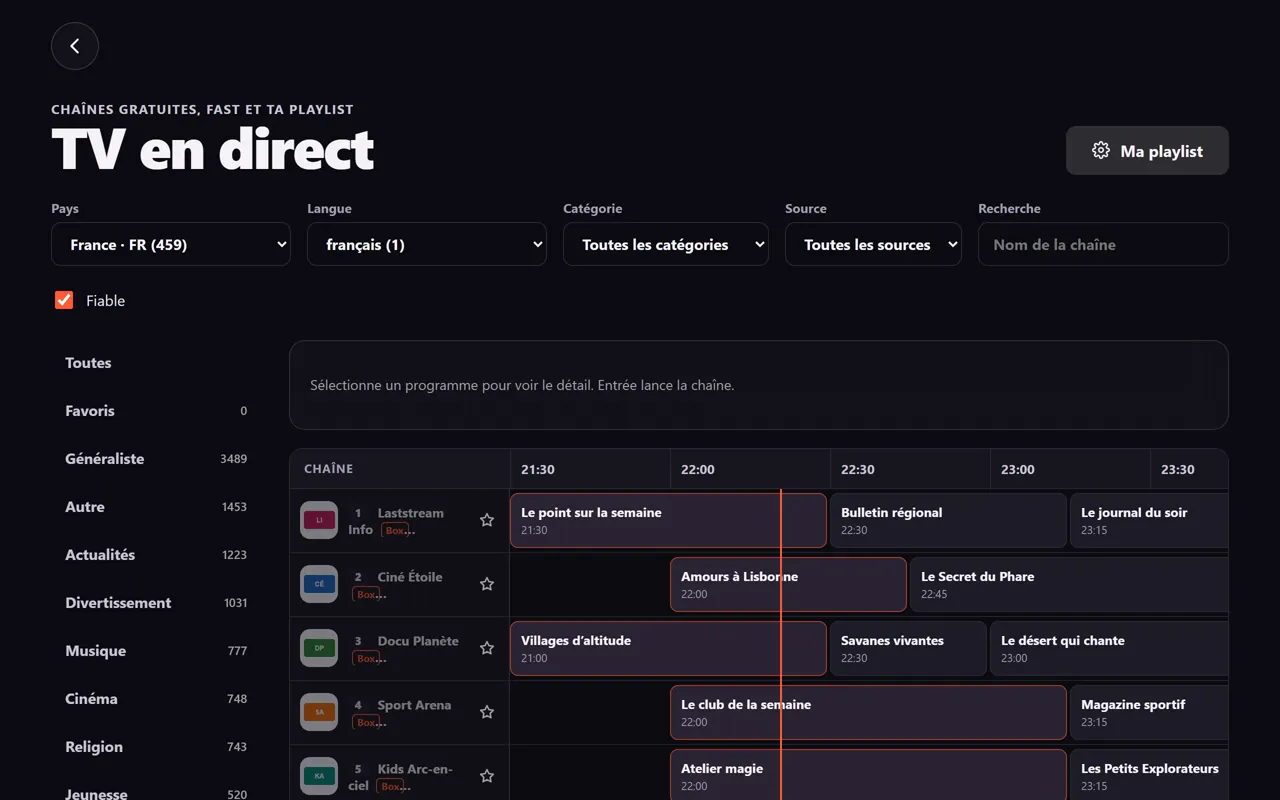Select program Le club de la semaine

(868, 712)
